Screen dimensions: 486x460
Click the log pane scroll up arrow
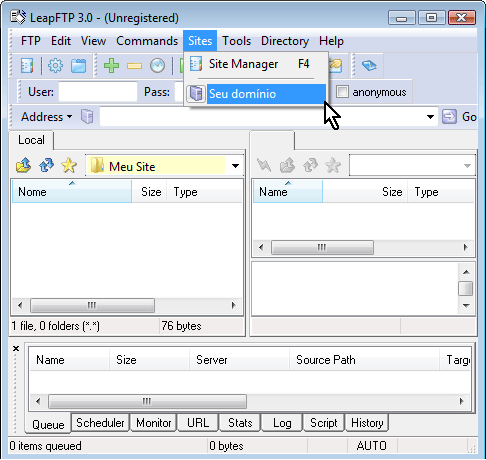pos(466,272)
